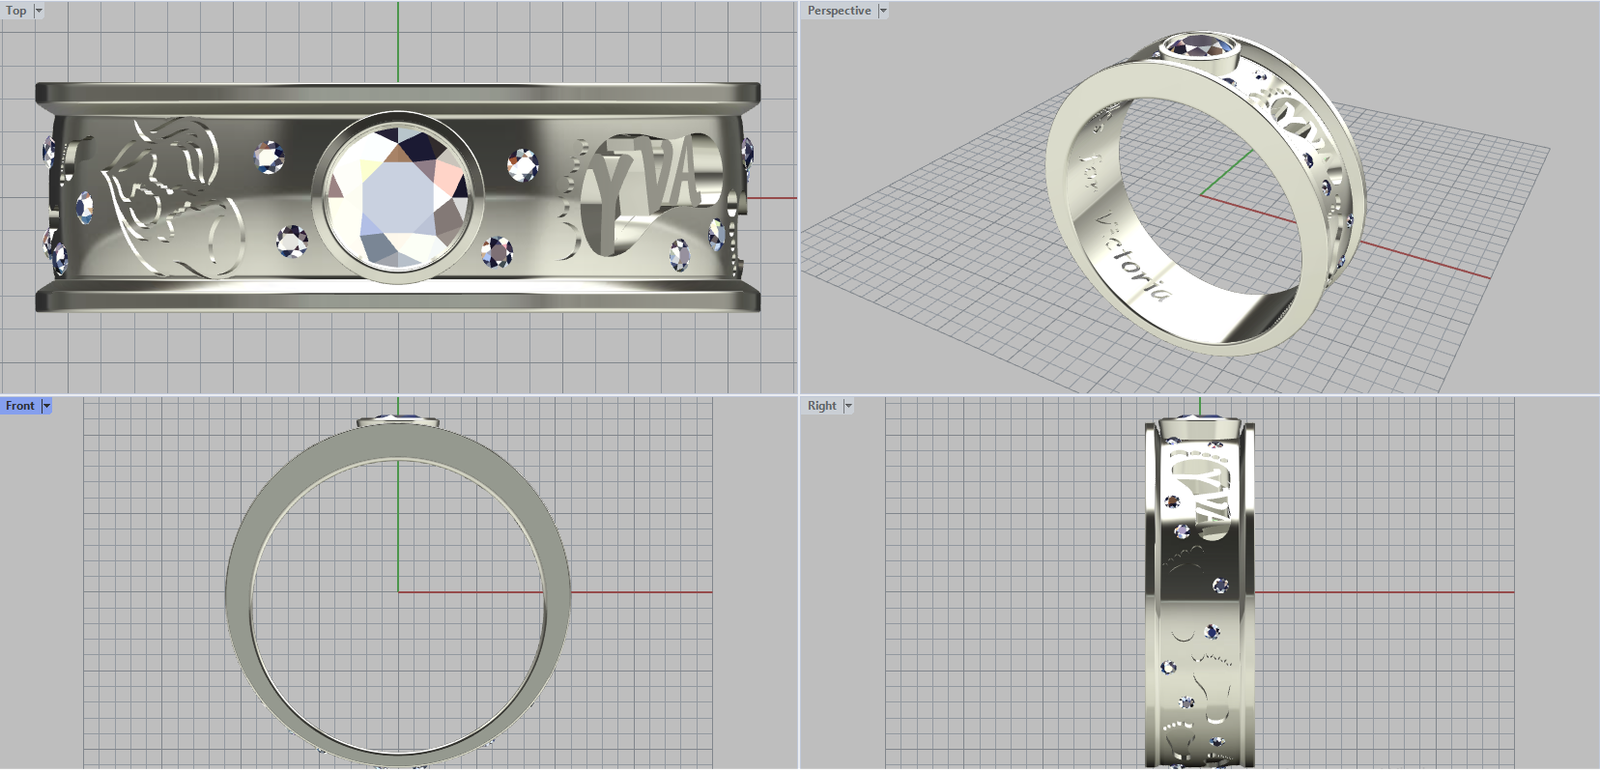Click the Right viewport title label
Image resolution: width=1600 pixels, height=772 pixels.
822,406
